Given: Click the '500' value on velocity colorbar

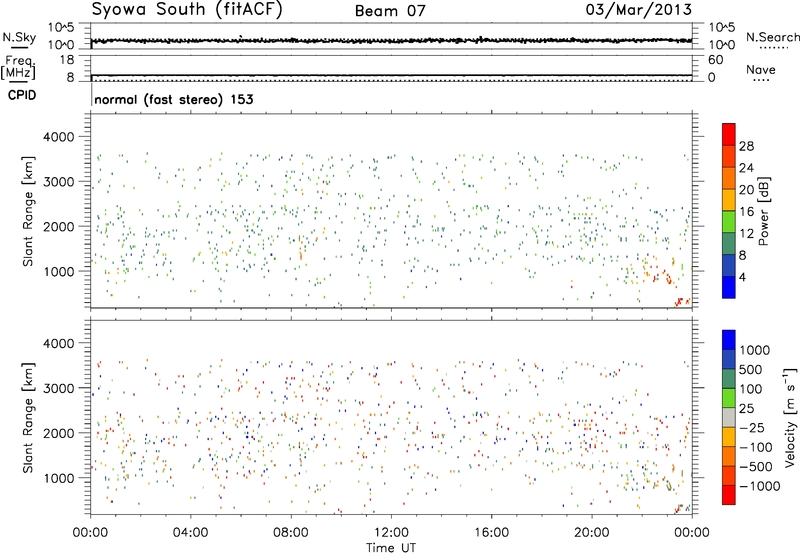Looking at the screenshot, I should [751, 369].
